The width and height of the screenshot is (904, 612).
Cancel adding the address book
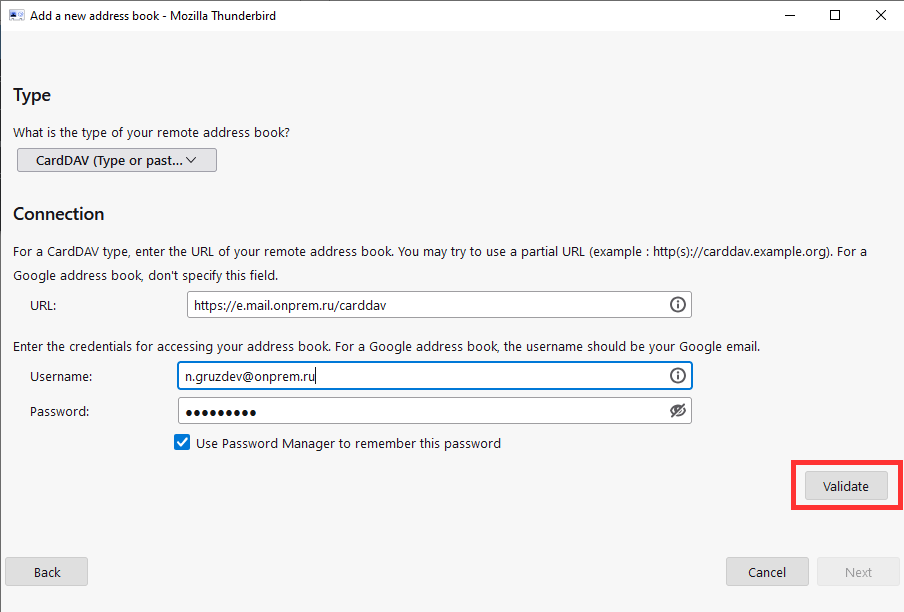pyautogui.click(x=767, y=572)
